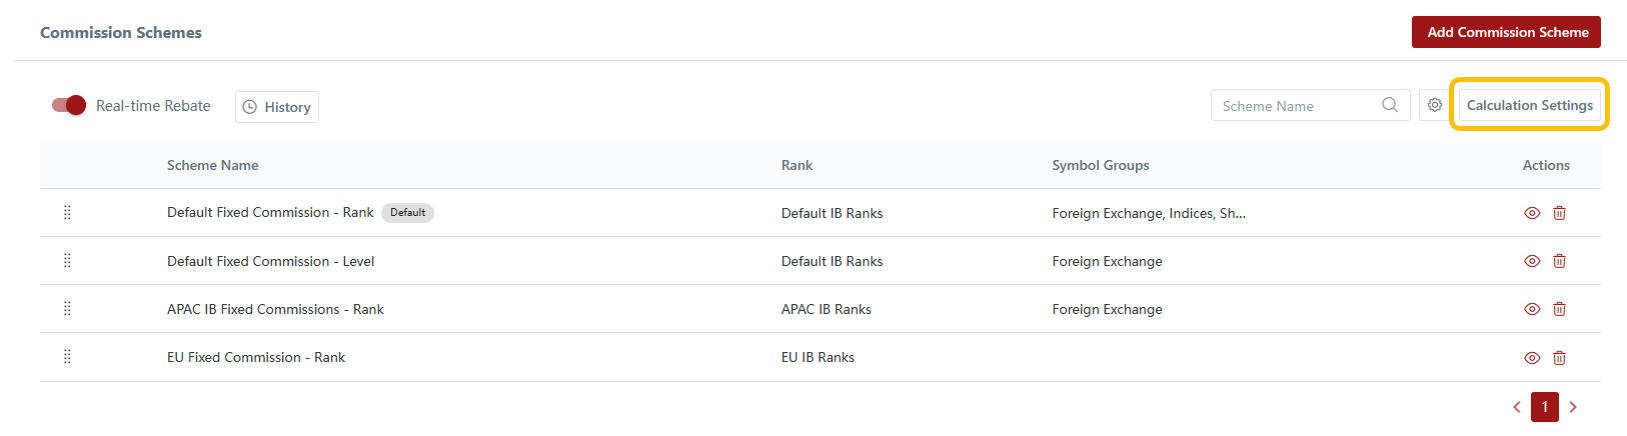Open the rebate History
The width and height of the screenshot is (1627, 436).
[277, 107]
